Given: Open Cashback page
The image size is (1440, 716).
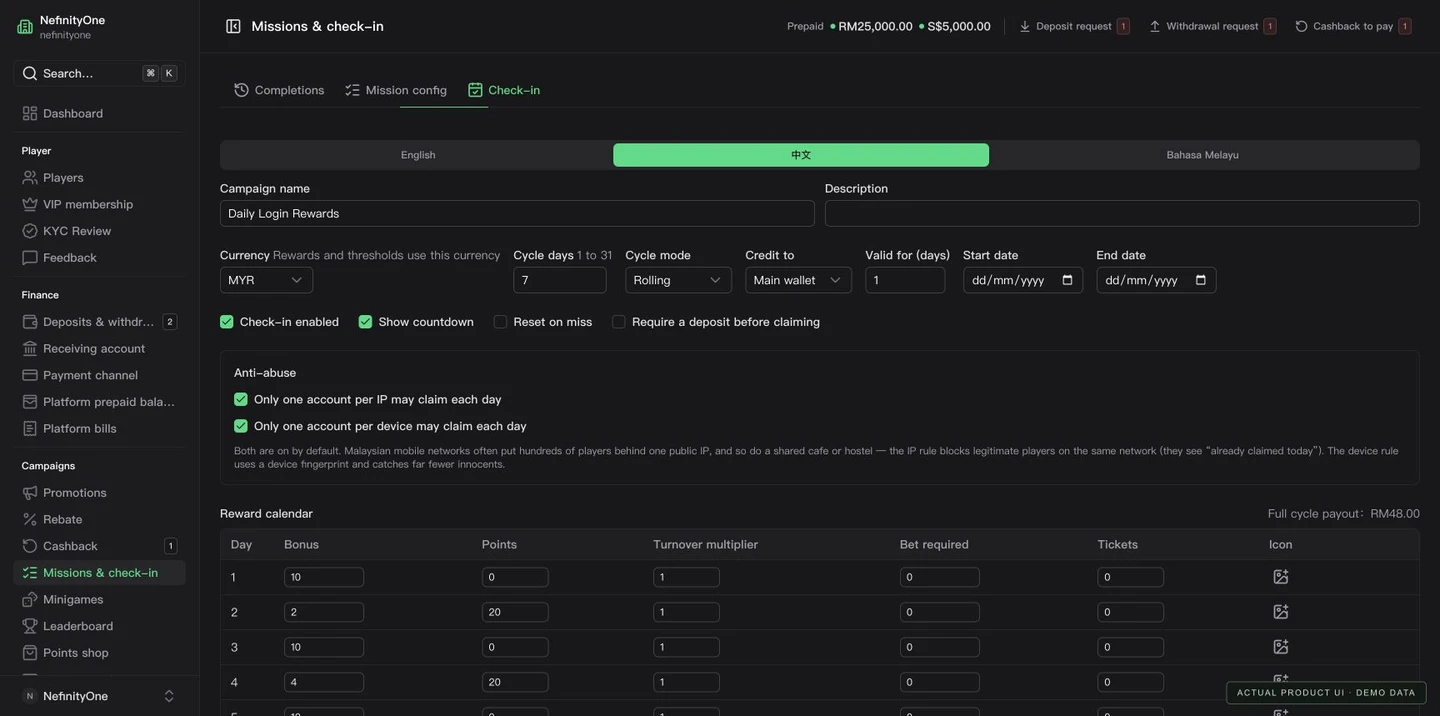Looking at the screenshot, I should [100, 546].
